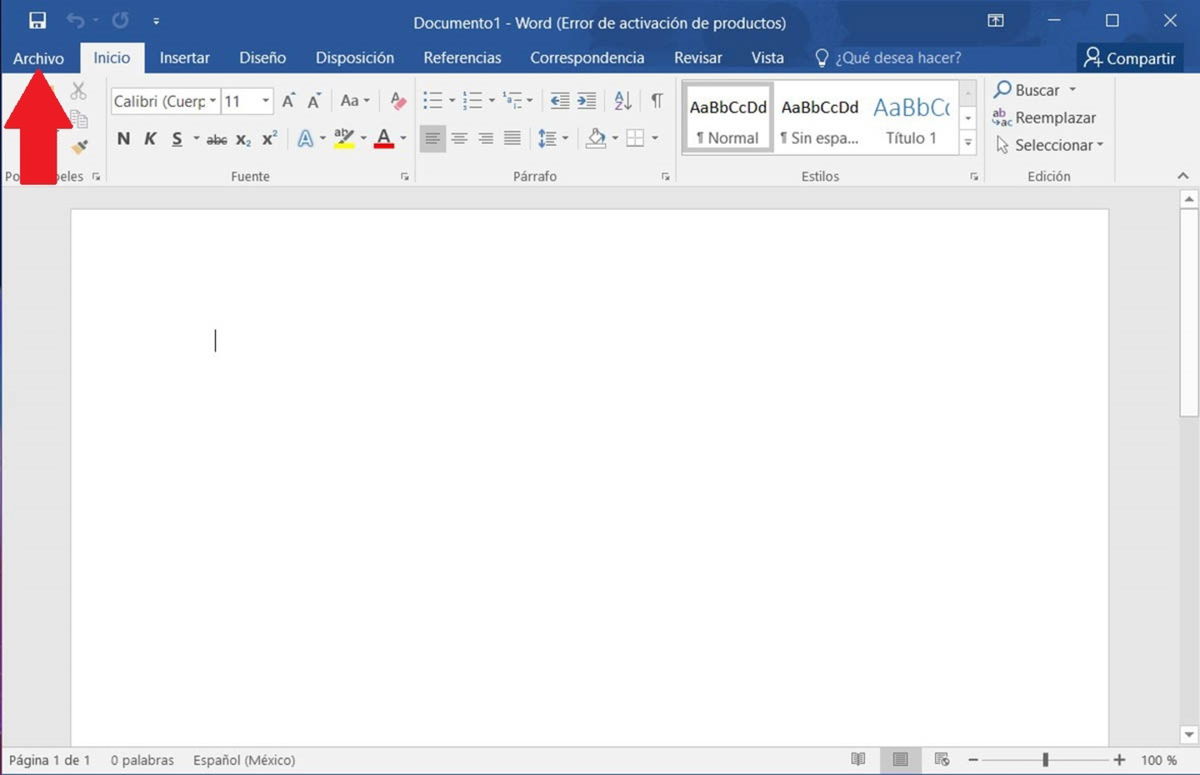Select the center alignment icon

[x=460, y=138]
